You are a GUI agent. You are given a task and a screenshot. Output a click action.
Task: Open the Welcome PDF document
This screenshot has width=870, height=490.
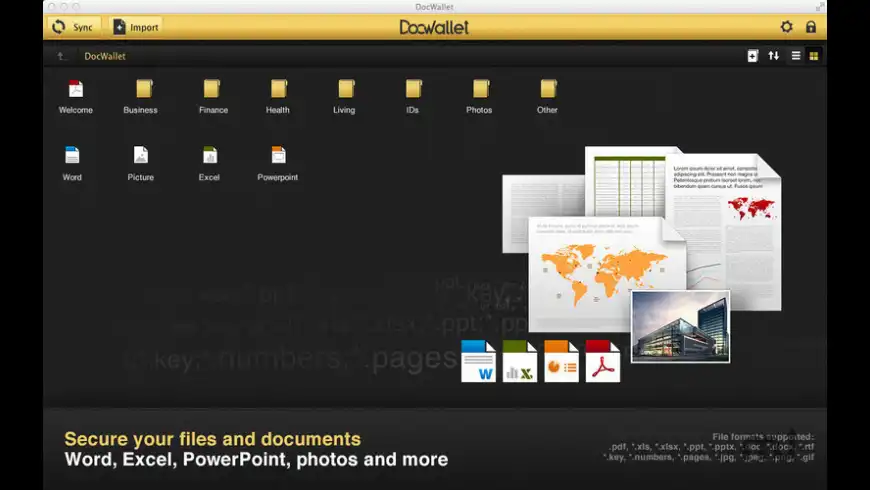pos(75,97)
